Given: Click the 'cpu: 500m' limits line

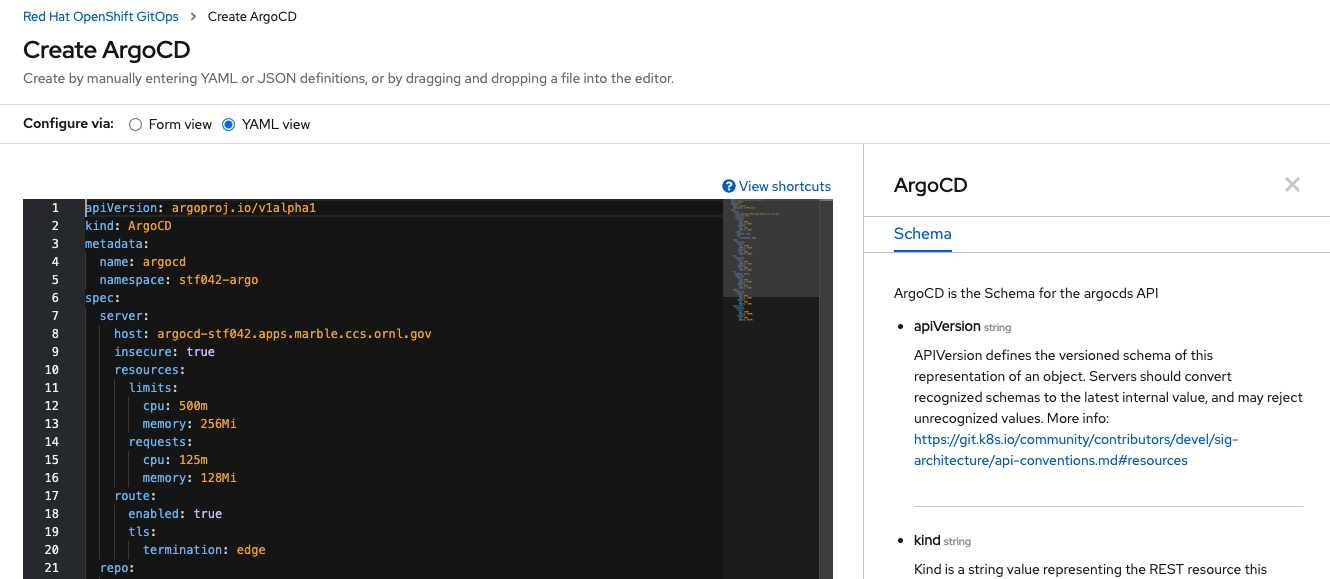Looking at the screenshot, I should [175, 406].
